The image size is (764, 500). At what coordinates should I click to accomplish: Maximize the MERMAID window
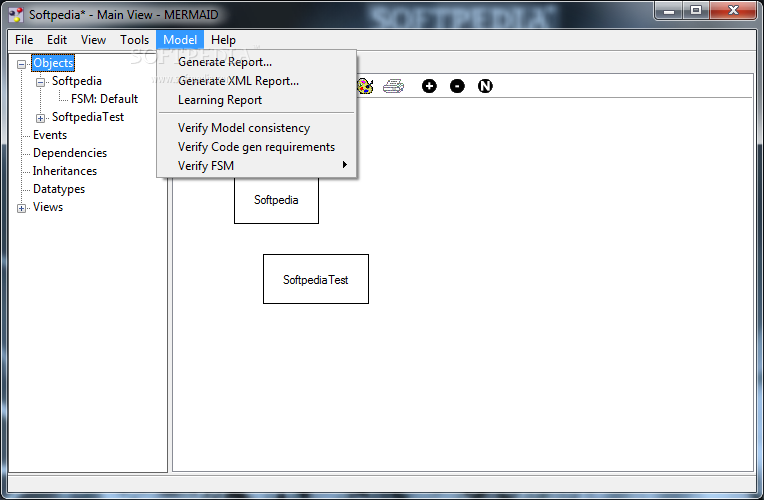pyautogui.click(x=696, y=10)
